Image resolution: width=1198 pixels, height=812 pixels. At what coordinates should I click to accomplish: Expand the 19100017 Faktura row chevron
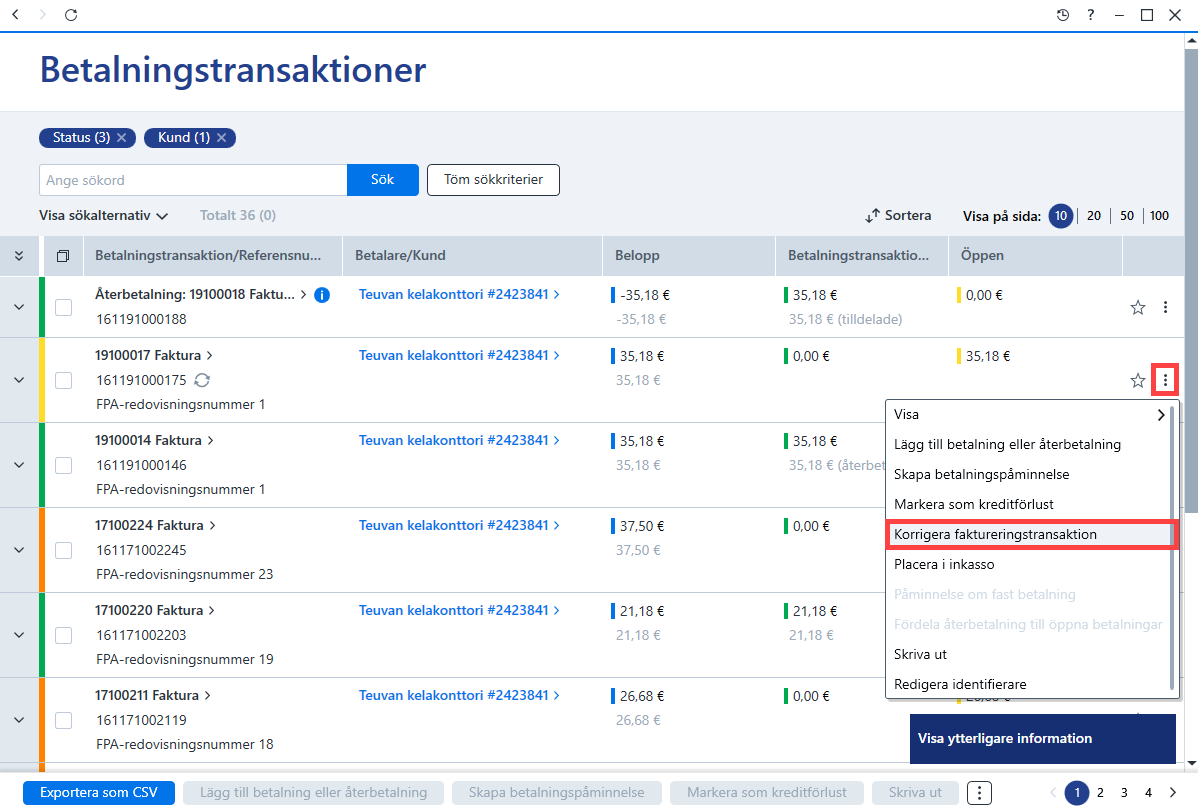tap(19, 380)
